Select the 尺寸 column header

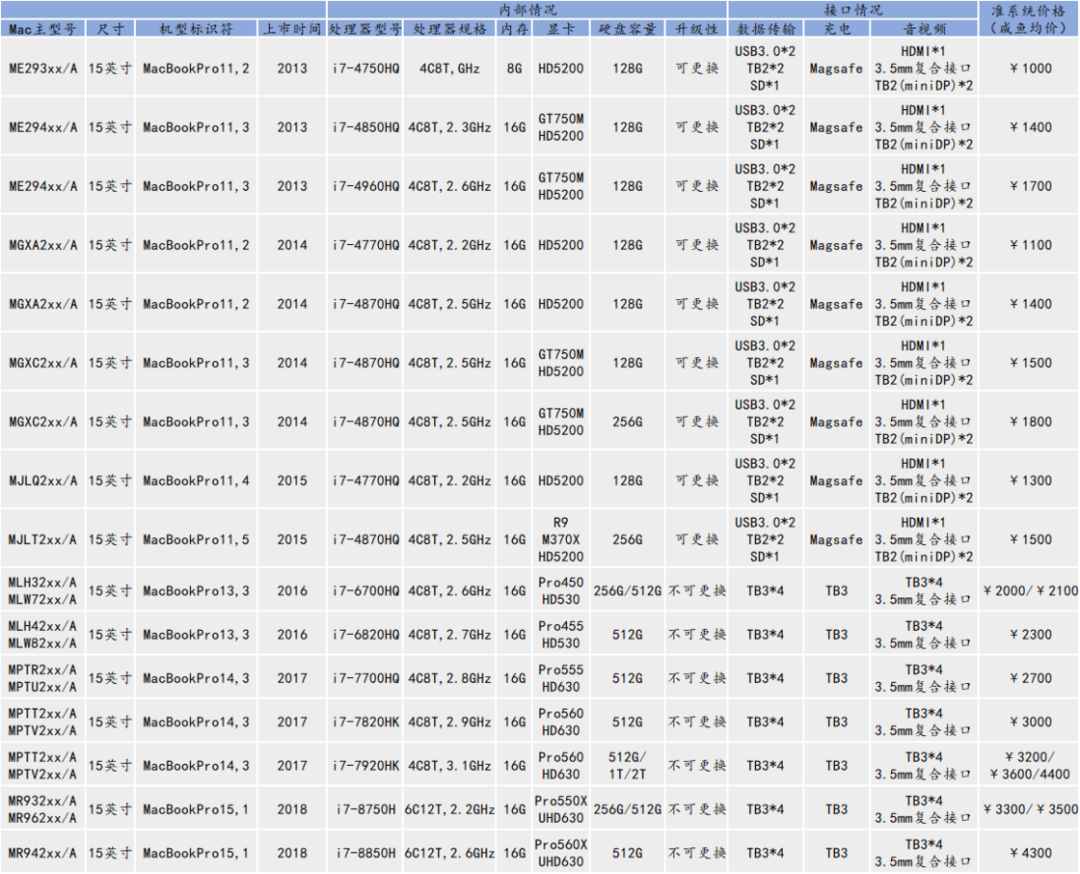click(x=110, y=29)
